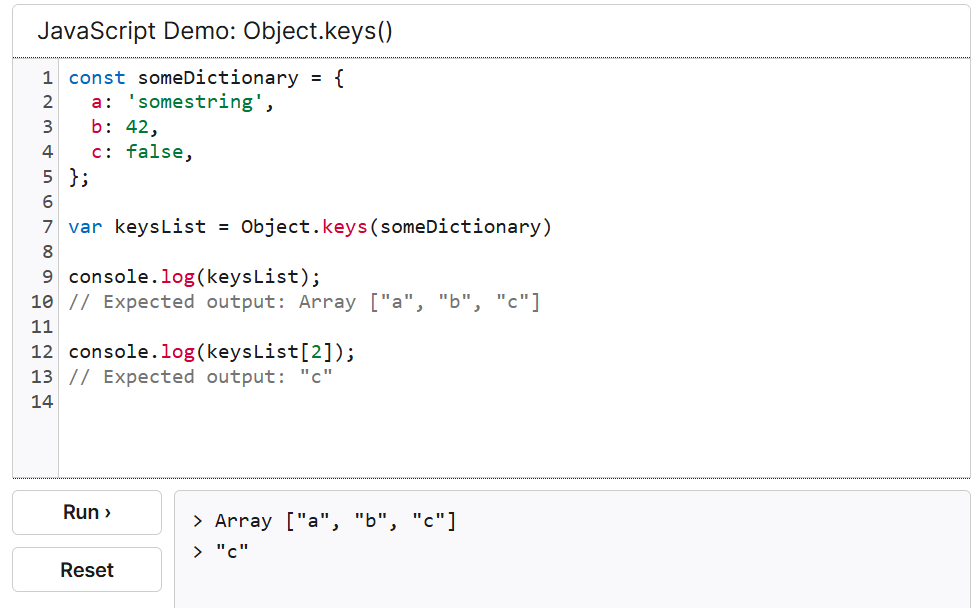Click the expected output Array comment

coord(304,302)
